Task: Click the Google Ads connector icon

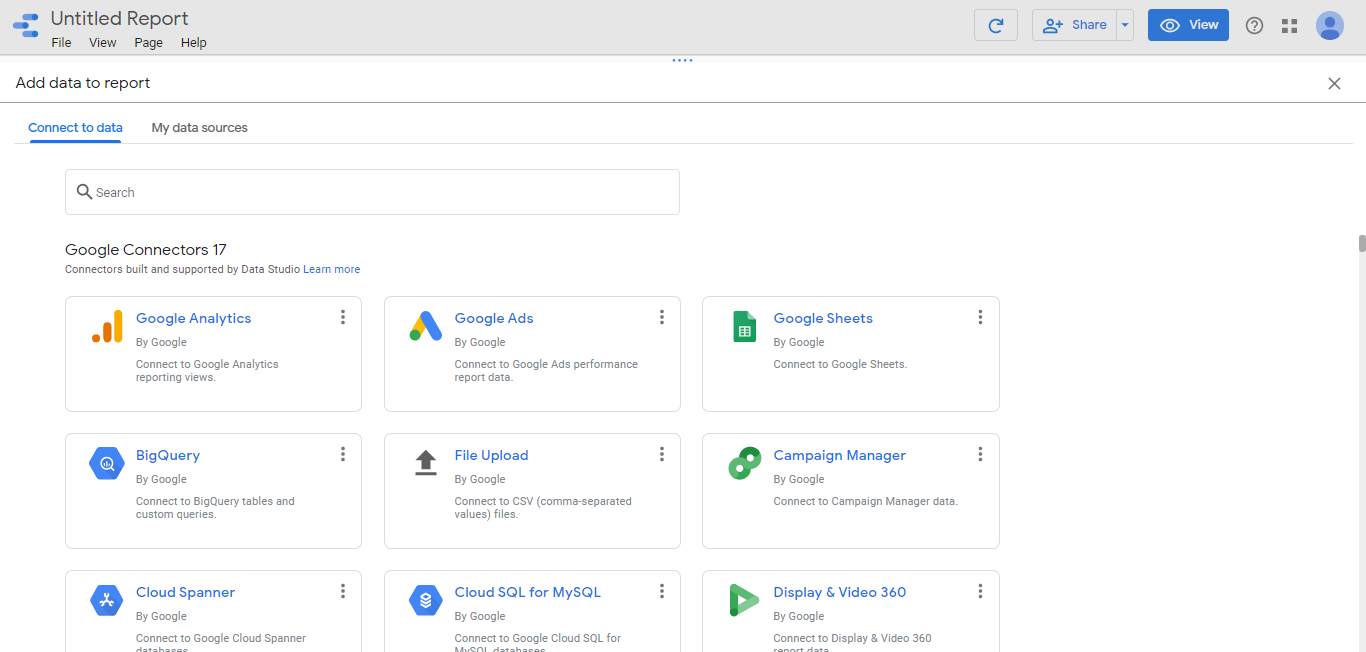Action: 425,326
